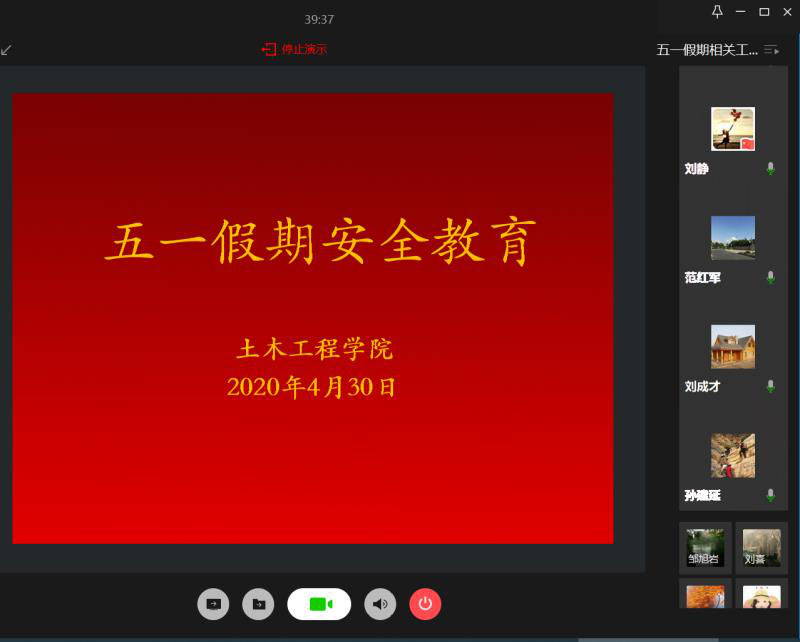This screenshot has width=800, height=642.
Task: Click the shrink arrow at top-left corner
Action: point(7,49)
